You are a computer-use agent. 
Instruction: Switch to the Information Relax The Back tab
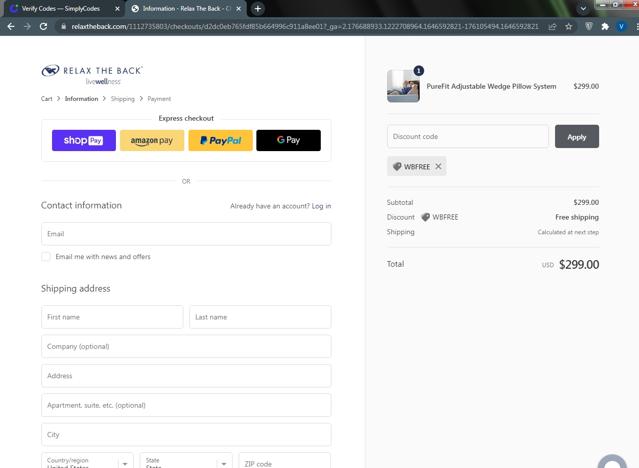click(186, 9)
